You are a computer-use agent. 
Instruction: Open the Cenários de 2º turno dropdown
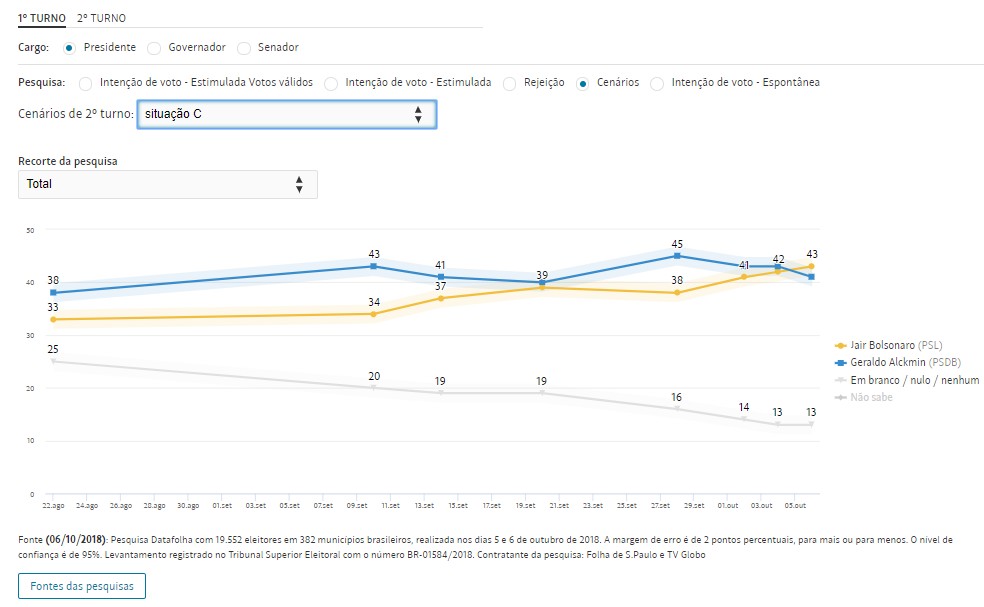[x=285, y=114]
